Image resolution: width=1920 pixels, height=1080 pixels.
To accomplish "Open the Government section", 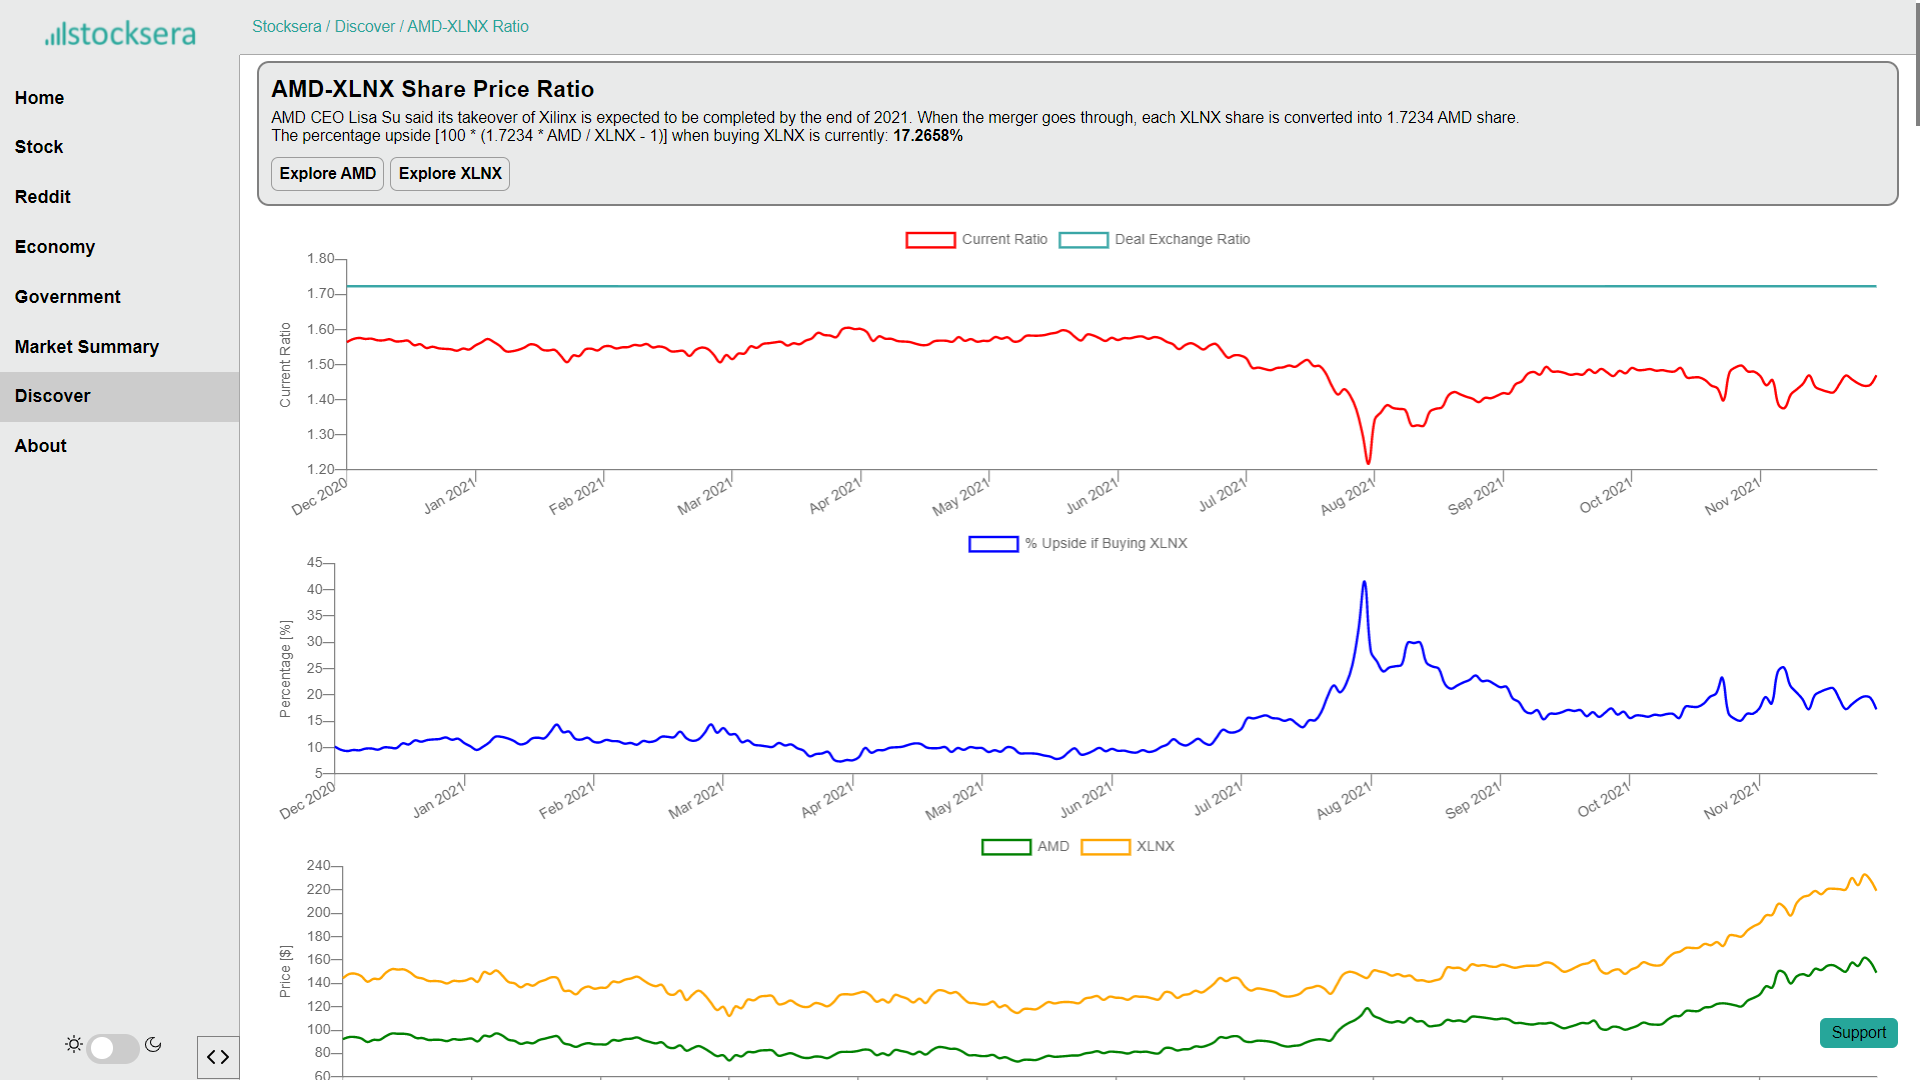I will click(x=67, y=297).
